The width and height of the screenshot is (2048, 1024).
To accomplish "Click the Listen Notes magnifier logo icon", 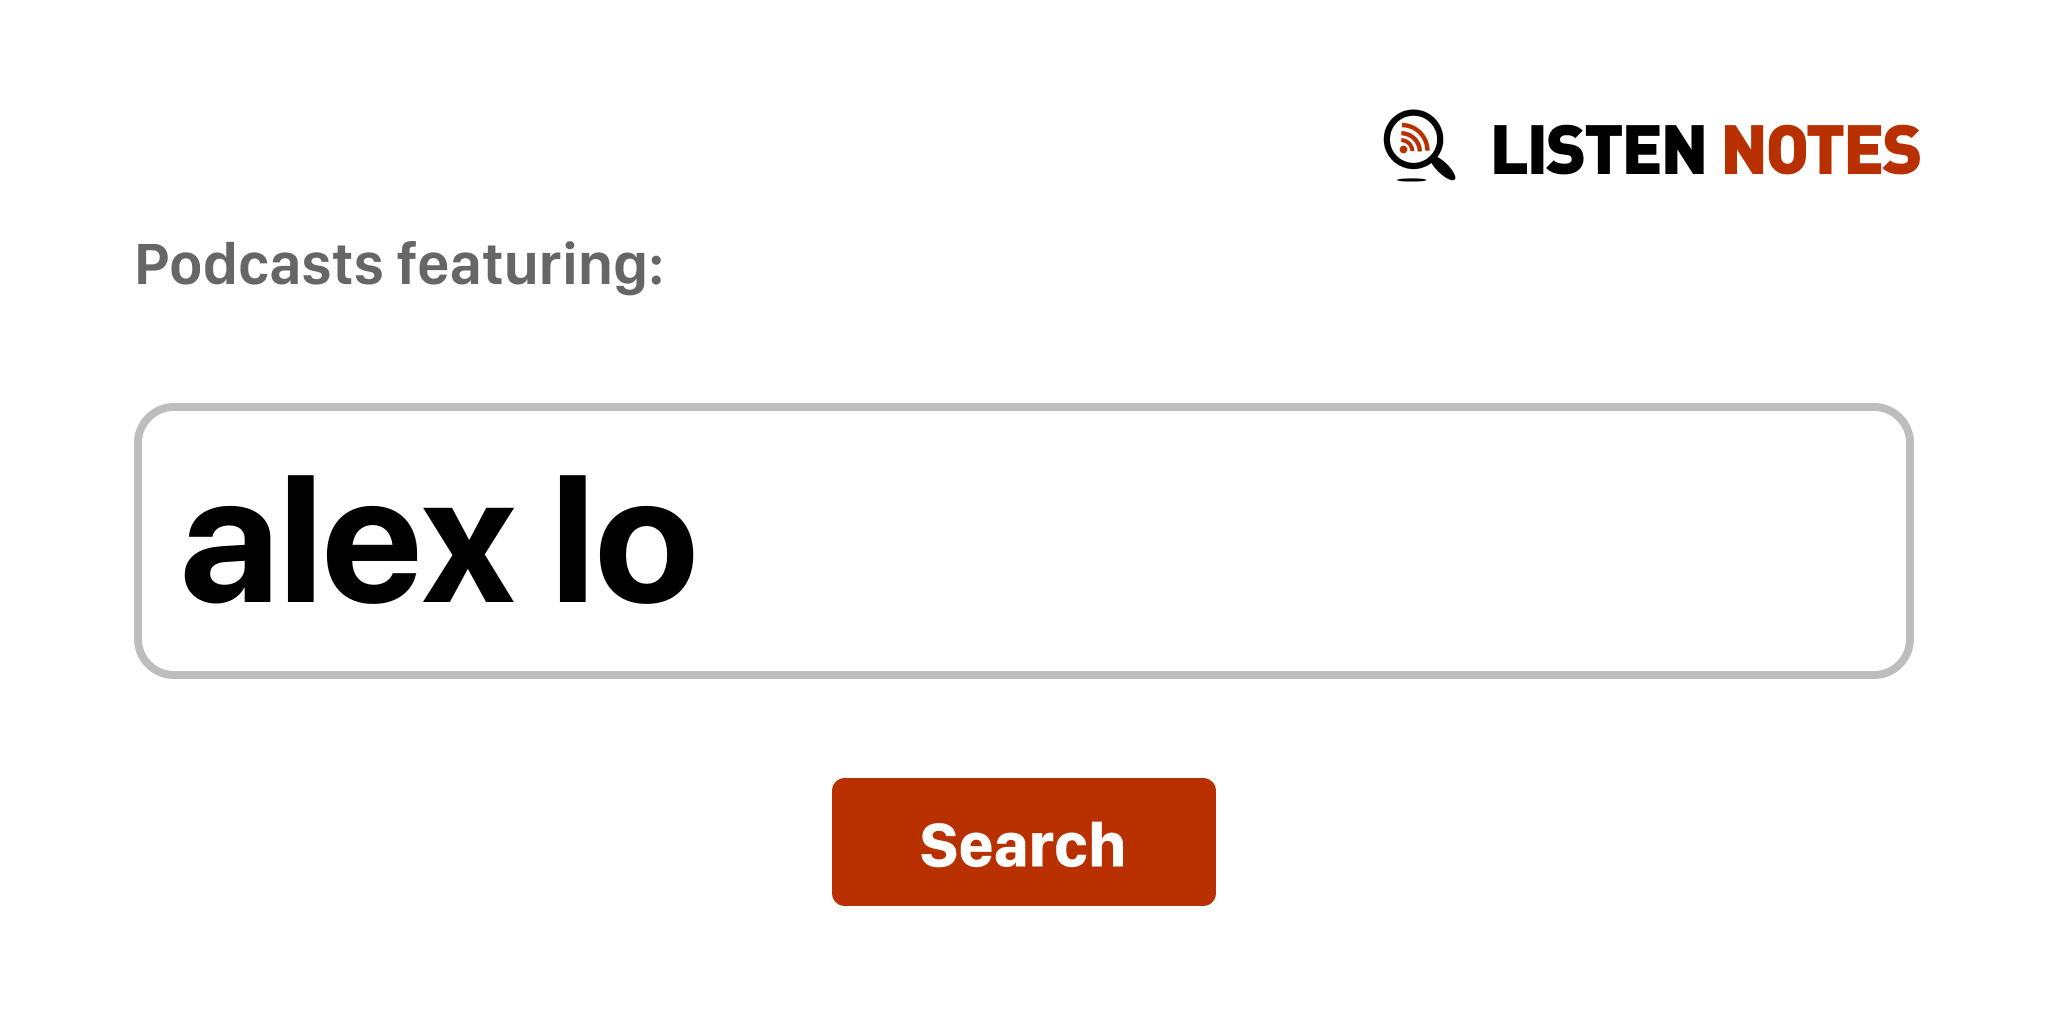I will [1419, 146].
